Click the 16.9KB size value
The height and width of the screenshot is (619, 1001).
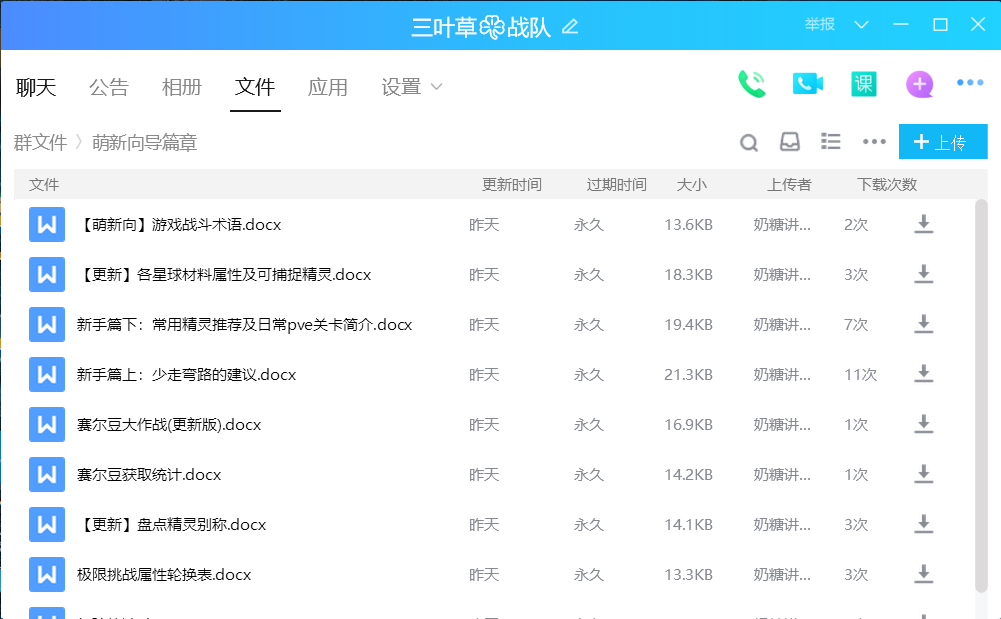(688, 424)
